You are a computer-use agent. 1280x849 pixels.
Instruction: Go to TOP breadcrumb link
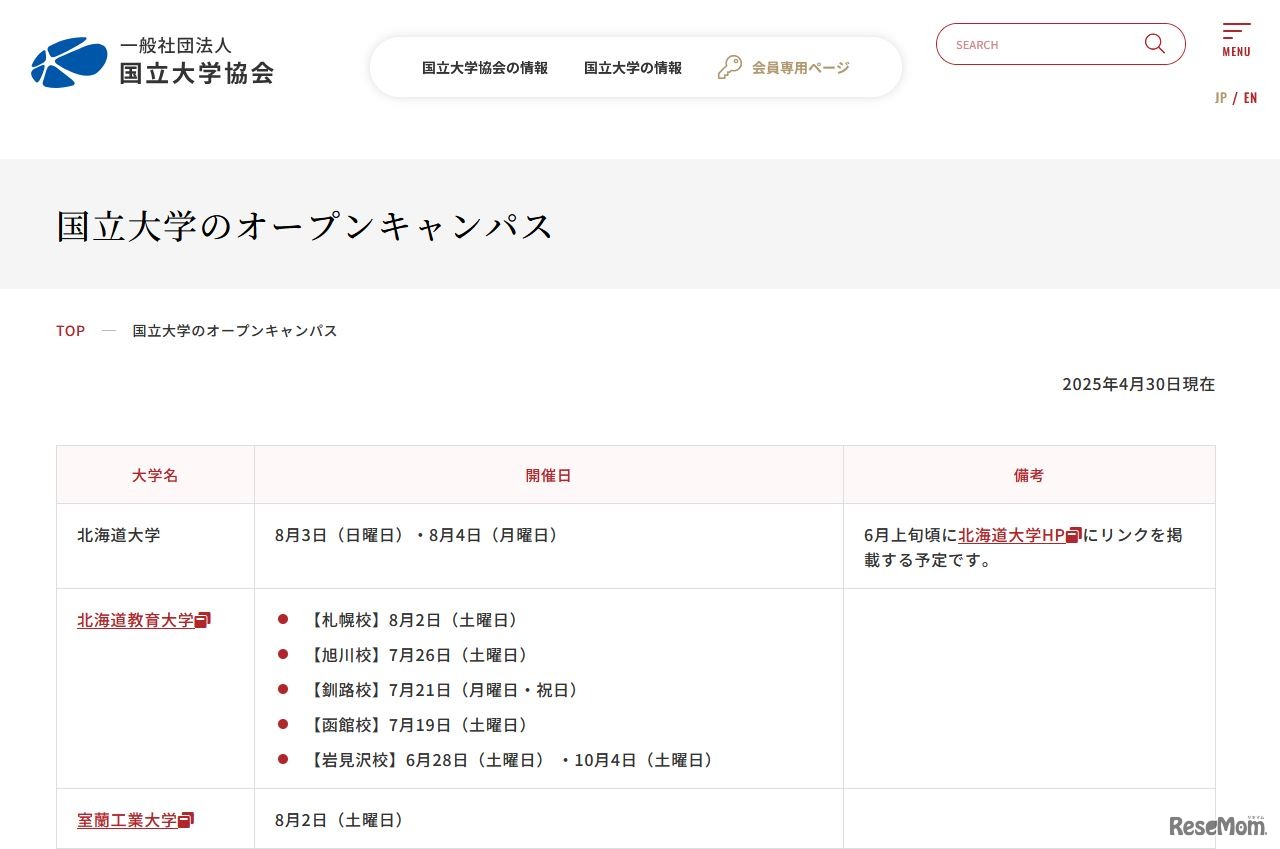pyautogui.click(x=70, y=331)
